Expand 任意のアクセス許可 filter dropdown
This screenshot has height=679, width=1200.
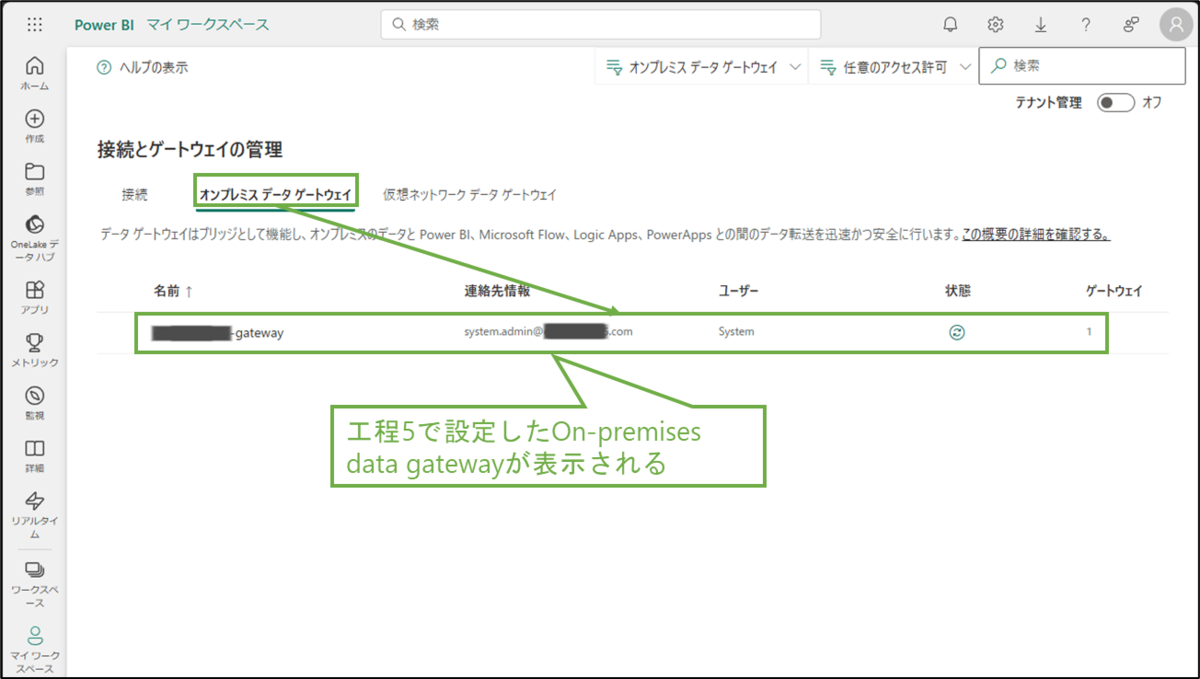click(895, 68)
